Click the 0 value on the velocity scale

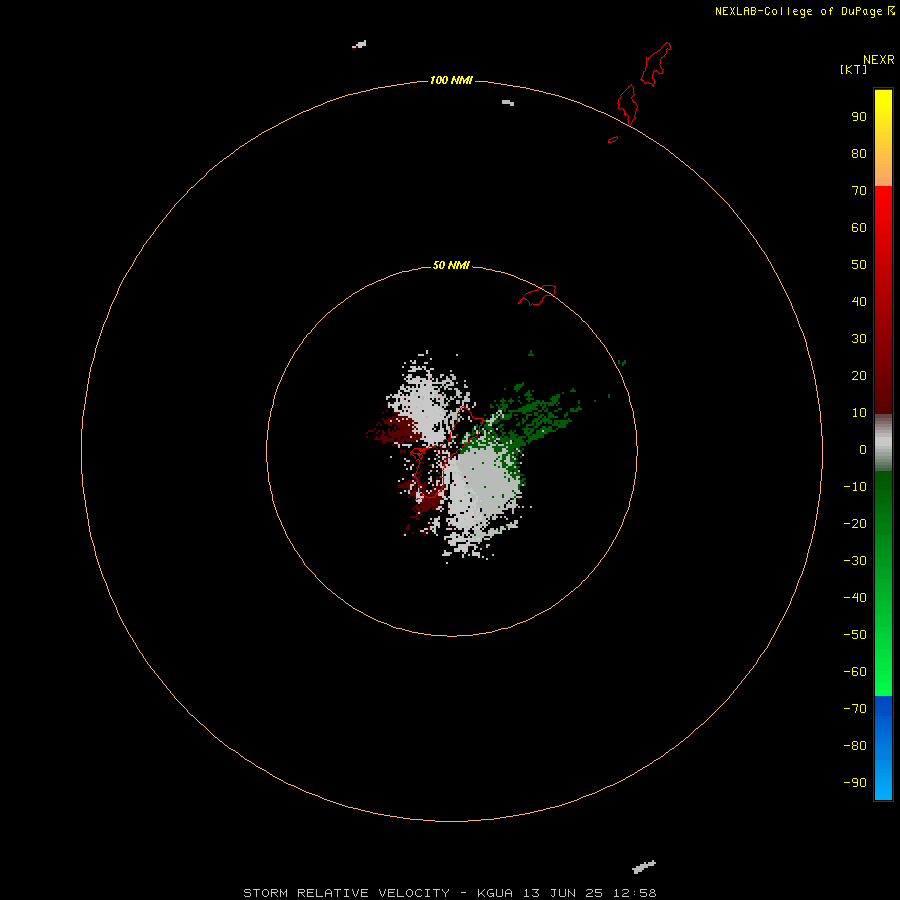point(863,449)
